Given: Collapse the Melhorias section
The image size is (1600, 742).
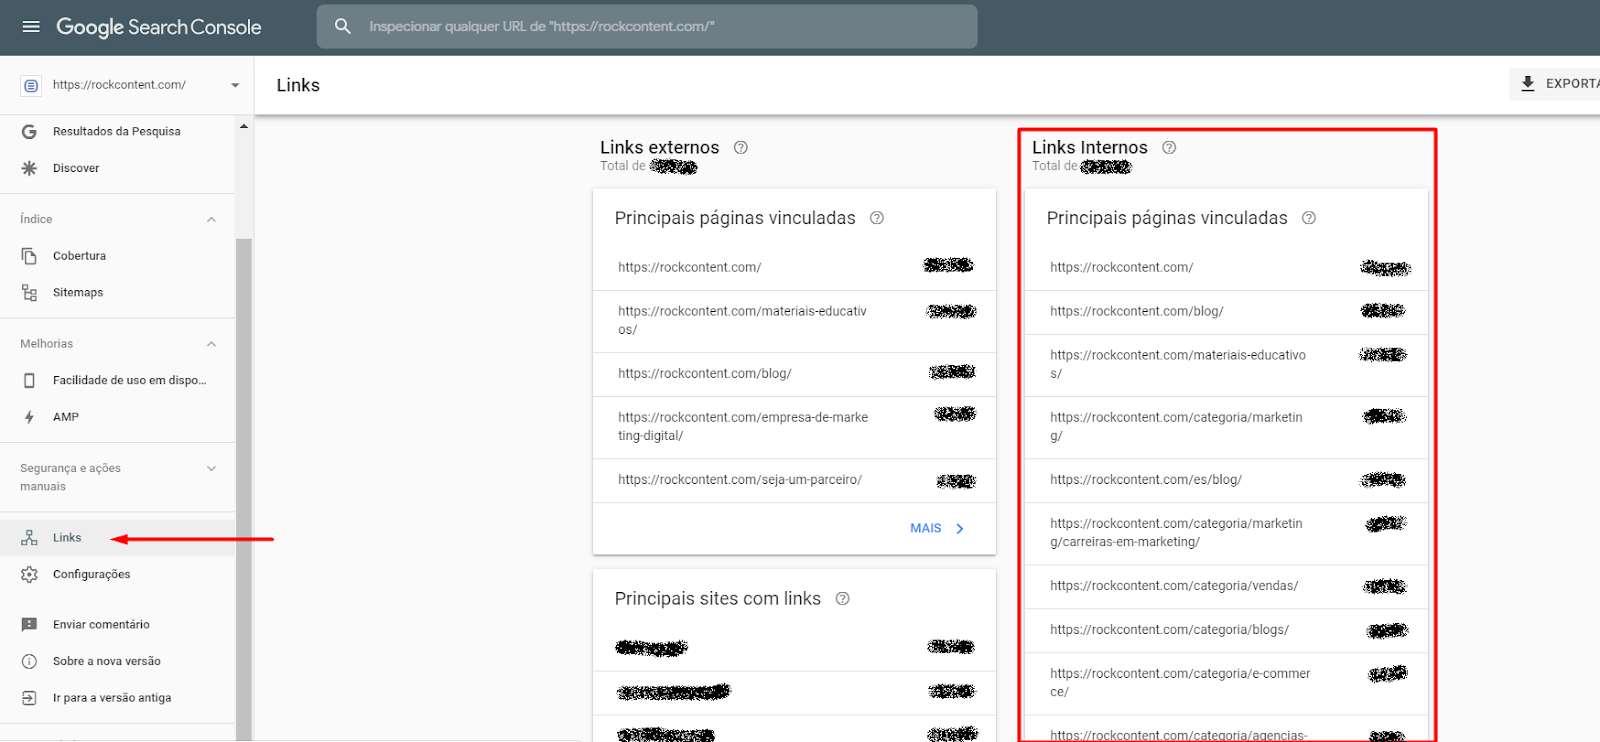Looking at the screenshot, I should pos(211,344).
